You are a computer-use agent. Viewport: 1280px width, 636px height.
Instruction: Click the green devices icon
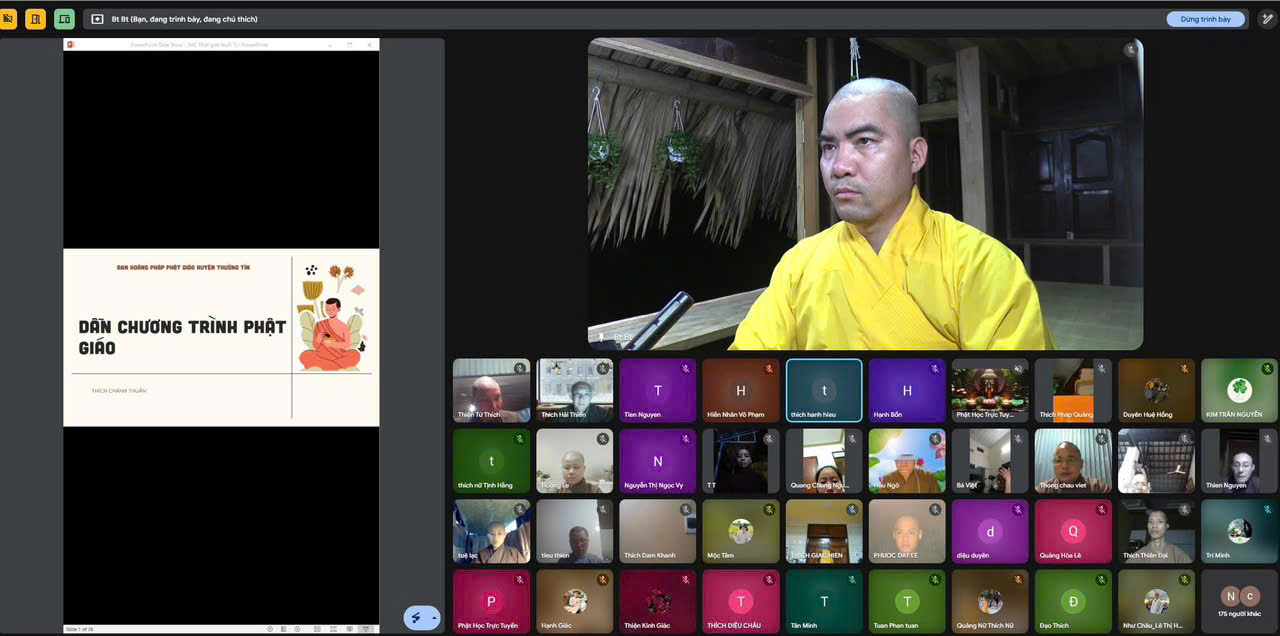pos(64,19)
